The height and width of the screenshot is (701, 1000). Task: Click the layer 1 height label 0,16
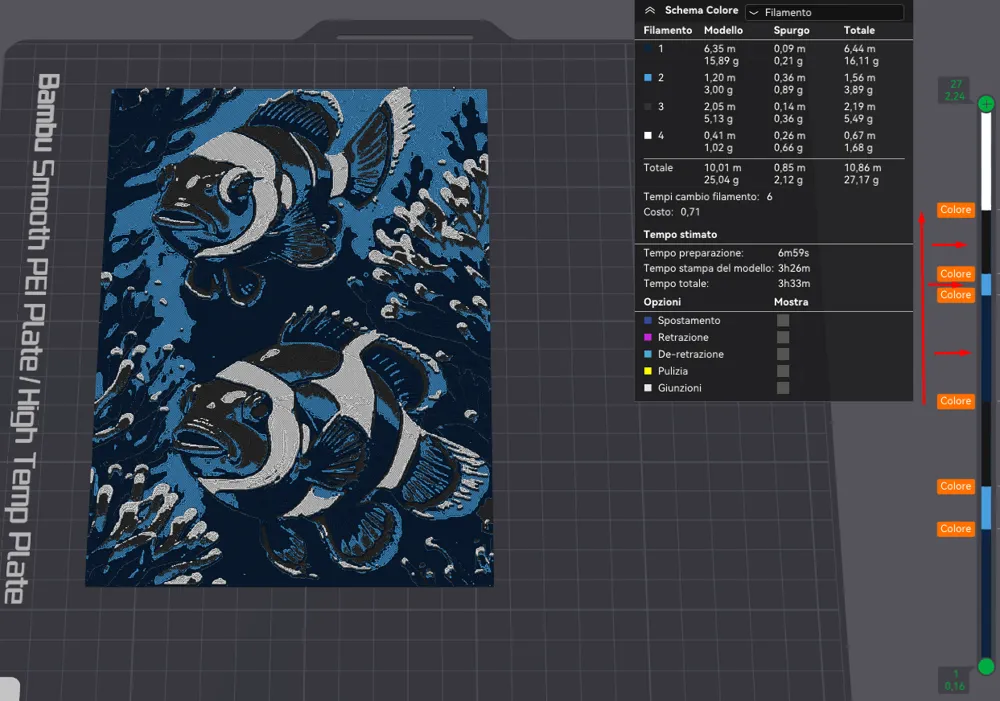tap(955, 686)
